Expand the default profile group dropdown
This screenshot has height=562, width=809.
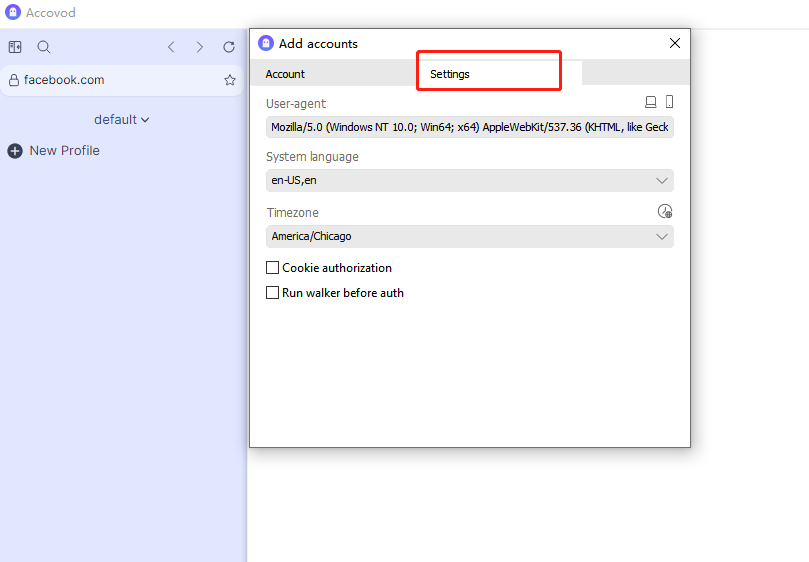(x=121, y=120)
